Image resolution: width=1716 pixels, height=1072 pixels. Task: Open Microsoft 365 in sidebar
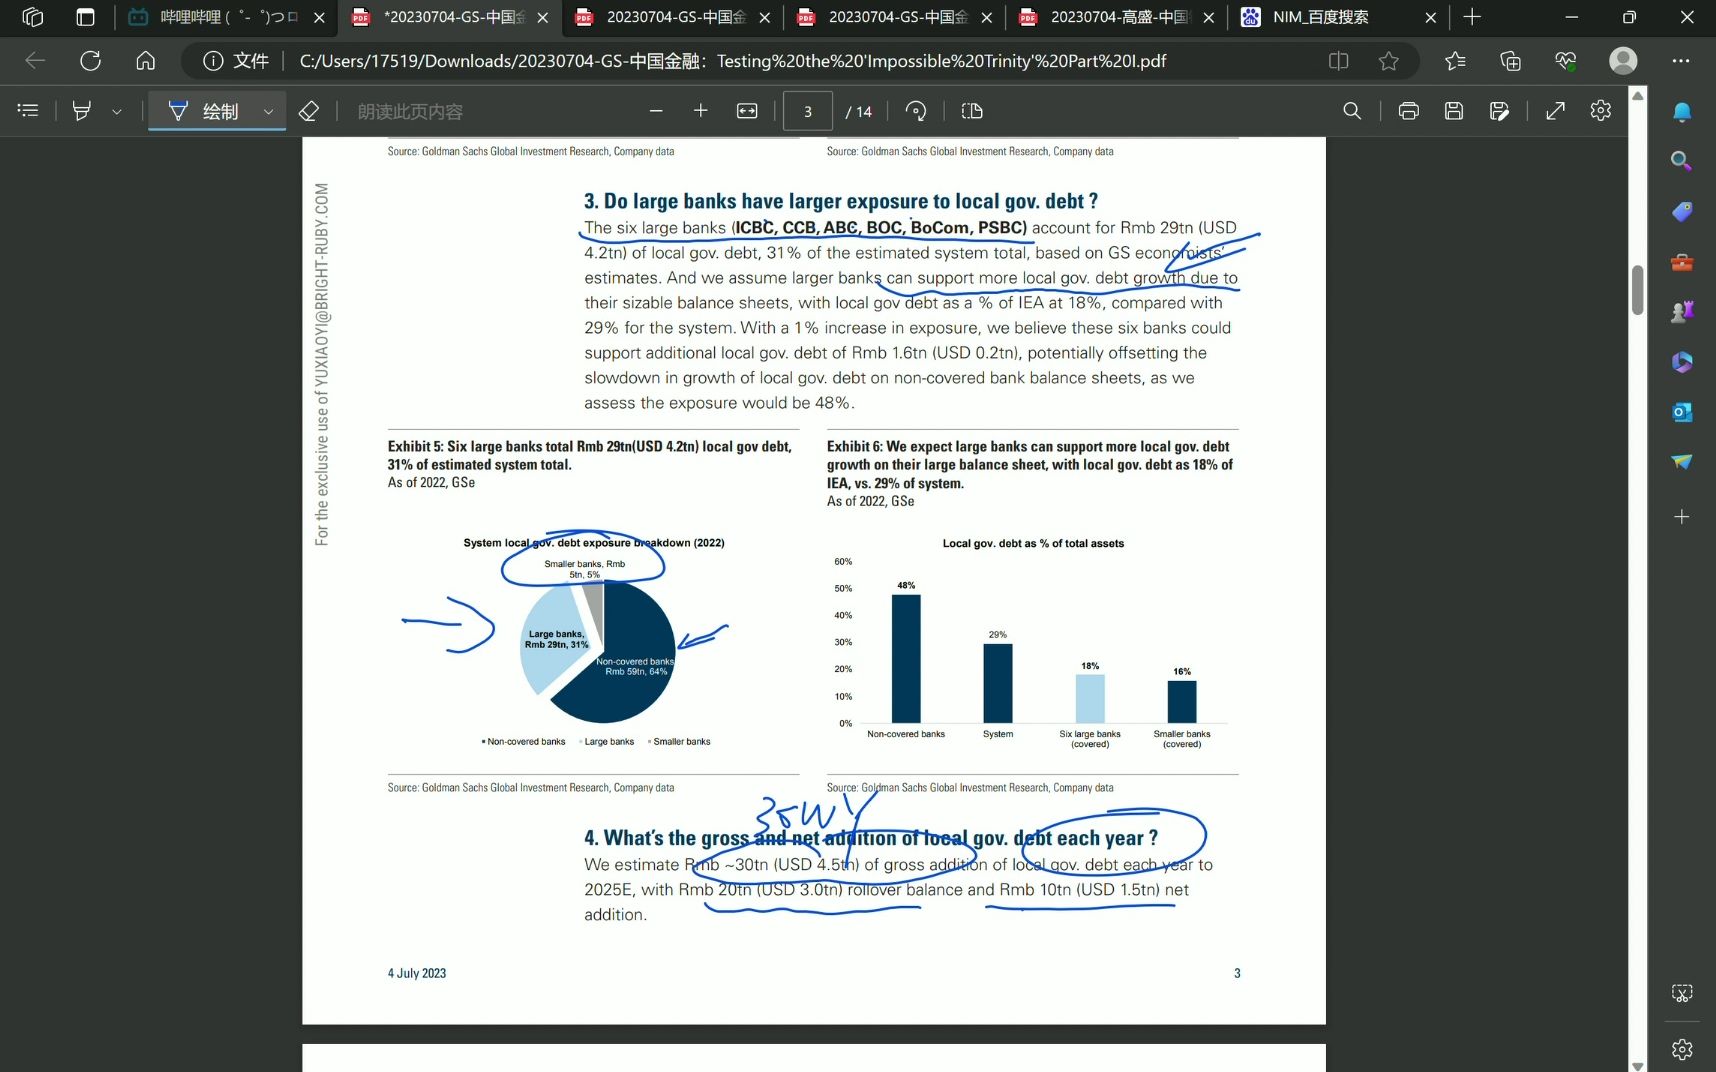coord(1682,362)
